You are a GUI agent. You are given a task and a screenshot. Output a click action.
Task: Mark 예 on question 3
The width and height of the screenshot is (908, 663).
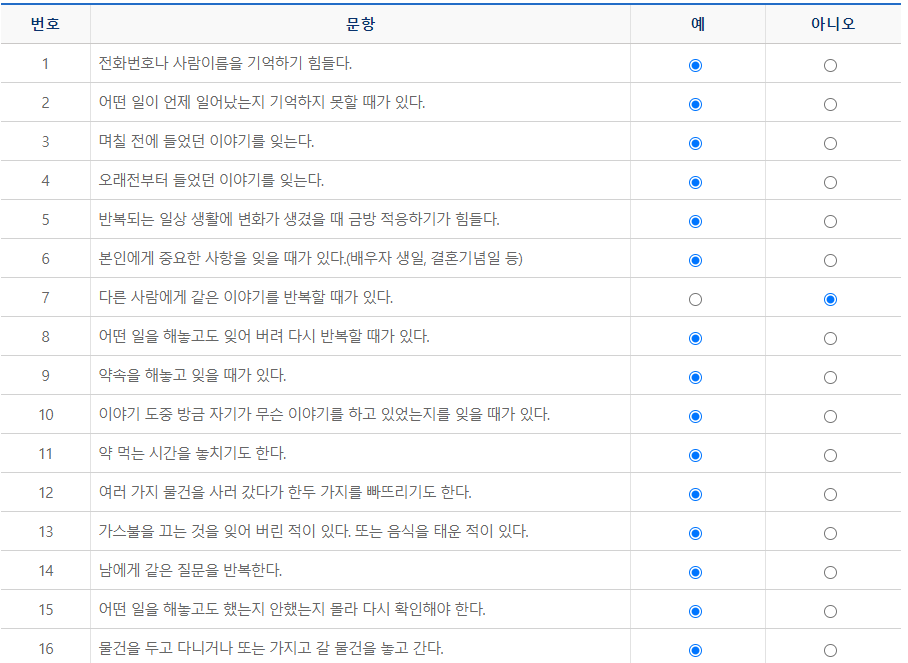[x=695, y=143]
